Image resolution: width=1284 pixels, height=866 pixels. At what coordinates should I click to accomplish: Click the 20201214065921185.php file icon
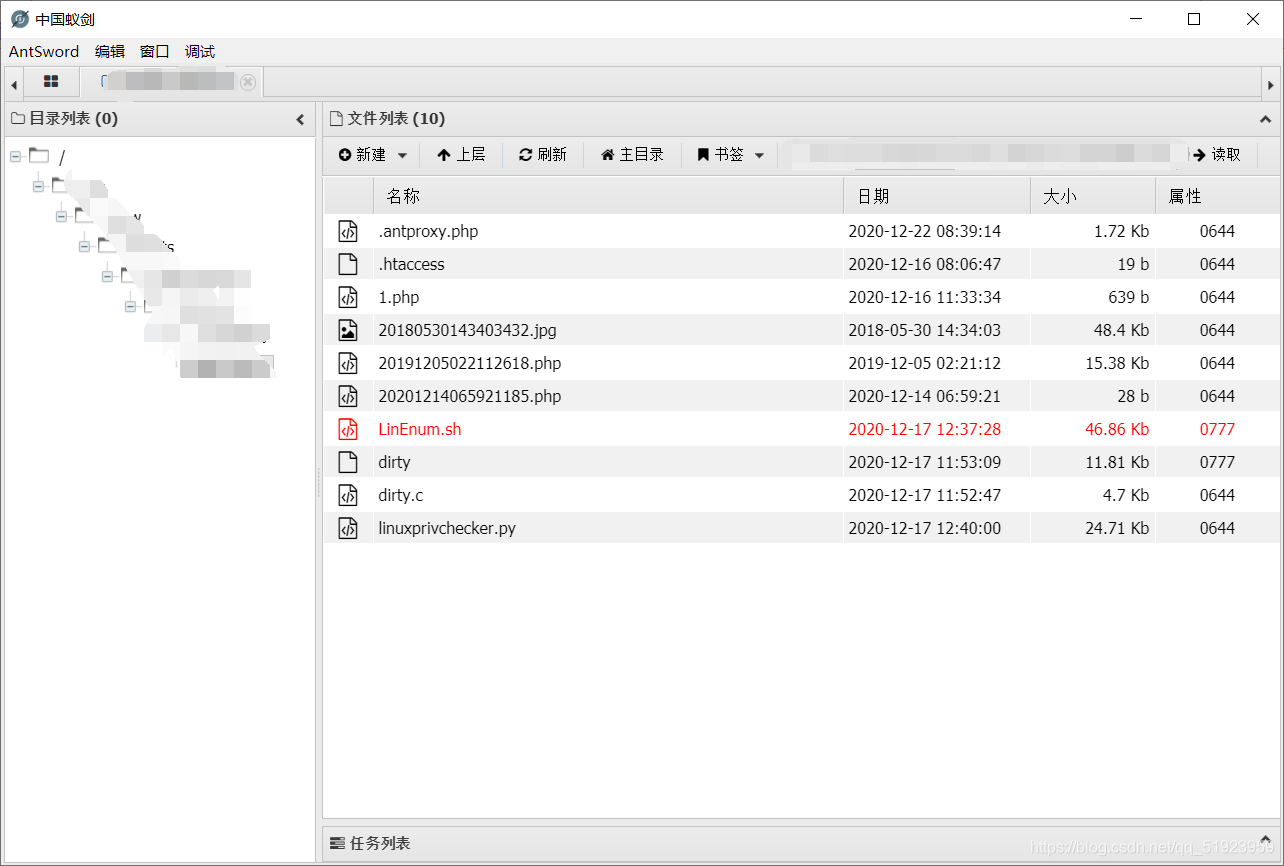[347, 396]
